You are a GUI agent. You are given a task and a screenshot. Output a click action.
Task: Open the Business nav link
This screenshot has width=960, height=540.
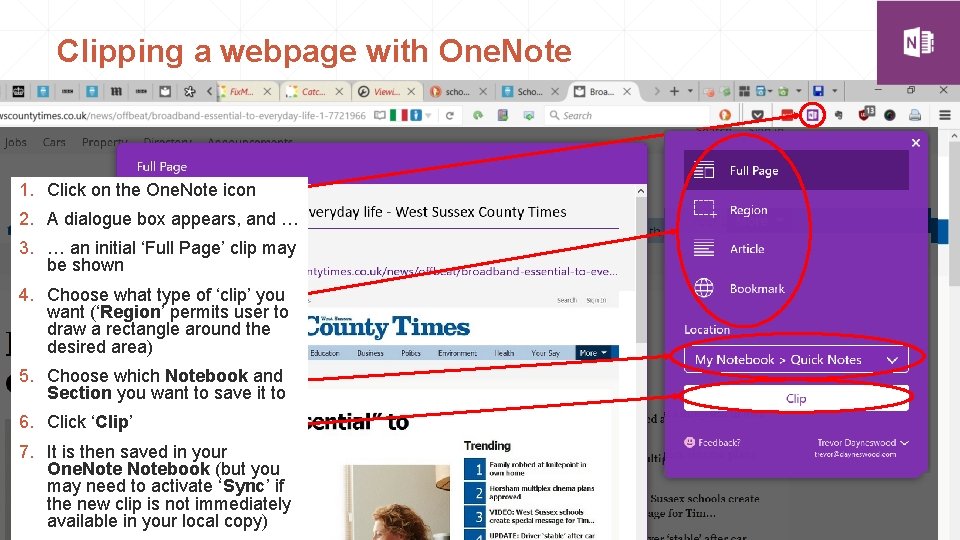tap(370, 353)
